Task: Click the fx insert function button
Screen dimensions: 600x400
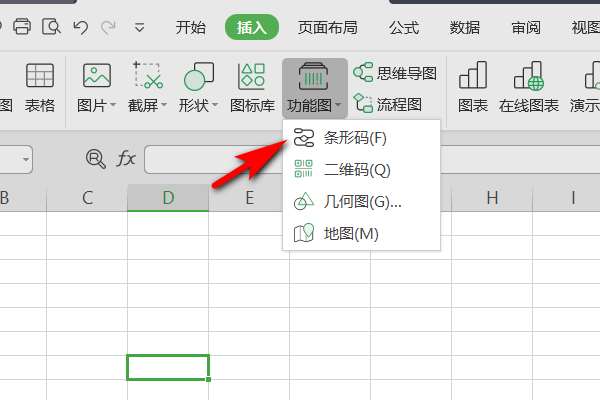Action: (126, 159)
